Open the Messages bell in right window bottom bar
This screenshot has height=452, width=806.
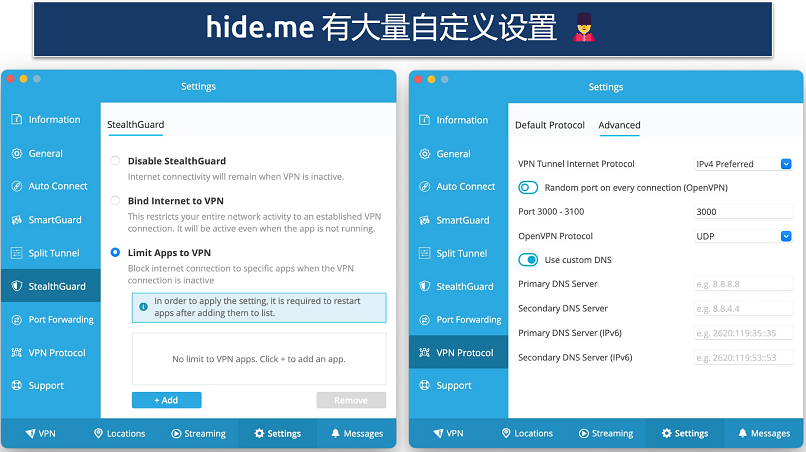(742, 433)
